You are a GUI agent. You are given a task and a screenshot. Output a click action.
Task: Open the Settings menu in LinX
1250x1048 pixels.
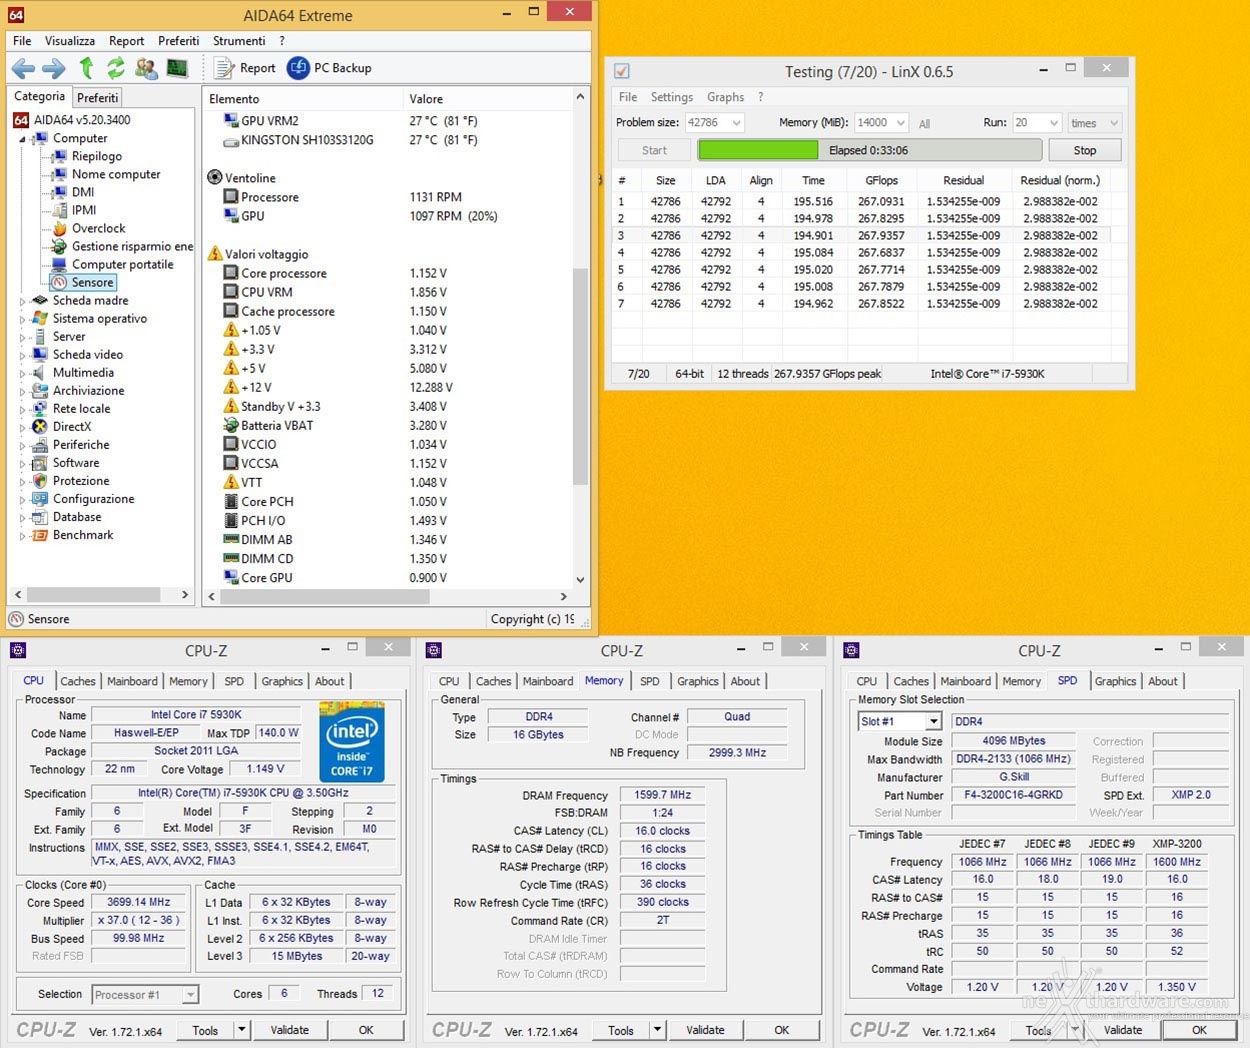tap(672, 97)
